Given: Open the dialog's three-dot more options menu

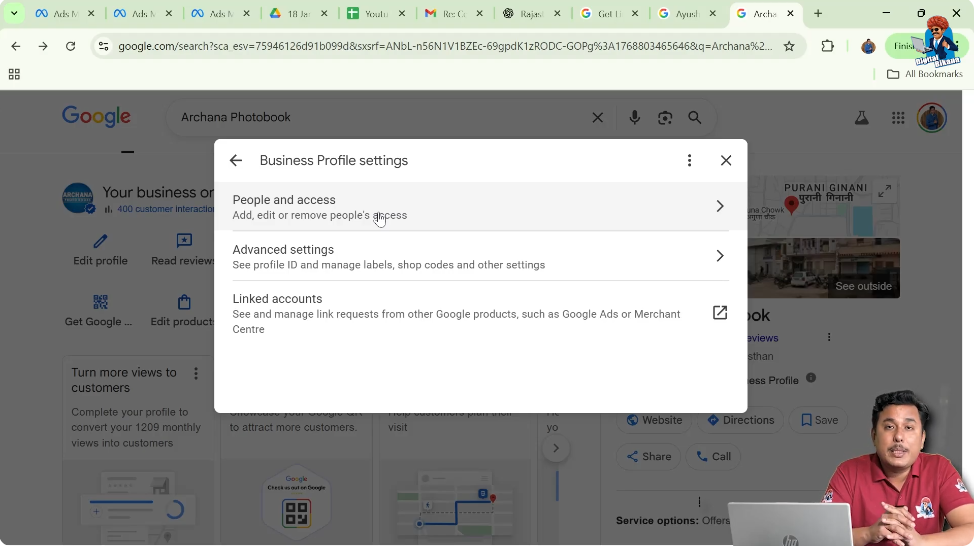Looking at the screenshot, I should pyautogui.click(x=689, y=160).
